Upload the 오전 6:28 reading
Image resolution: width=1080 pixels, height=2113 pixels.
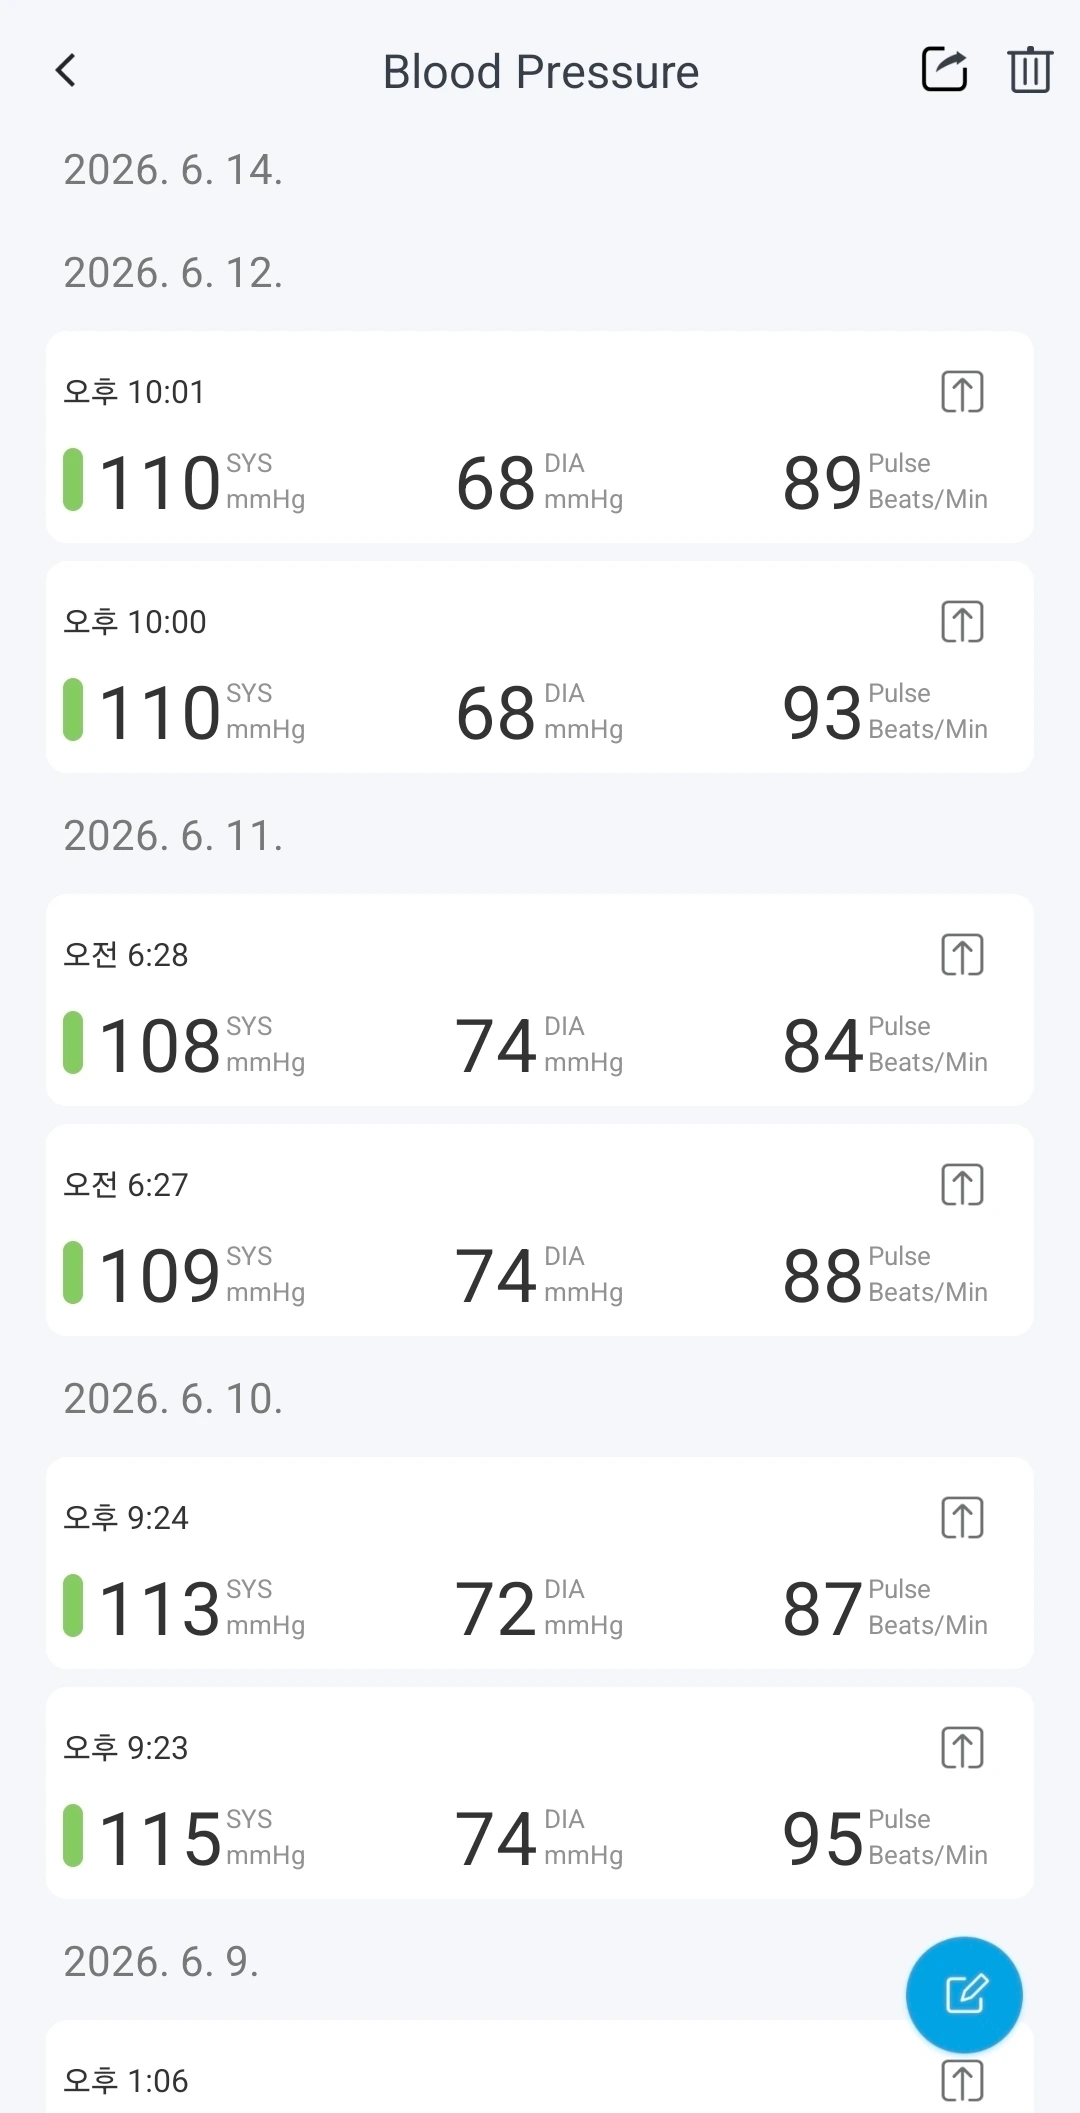[962, 955]
